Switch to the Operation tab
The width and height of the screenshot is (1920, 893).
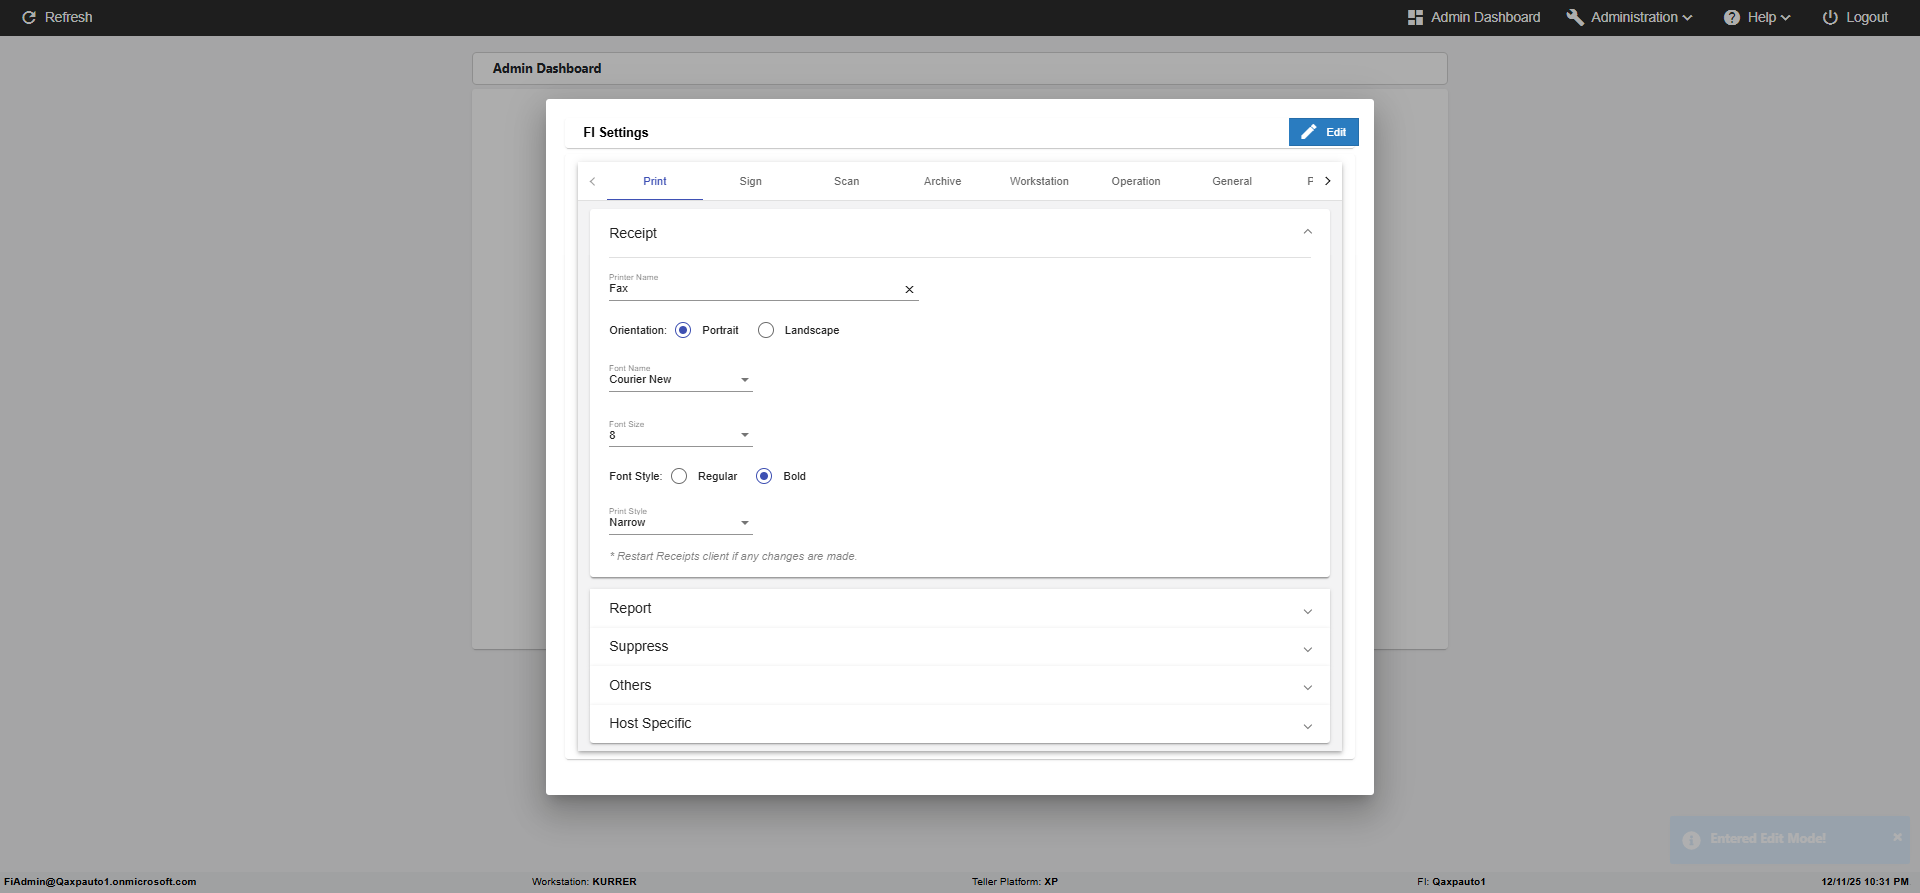[1136, 181]
